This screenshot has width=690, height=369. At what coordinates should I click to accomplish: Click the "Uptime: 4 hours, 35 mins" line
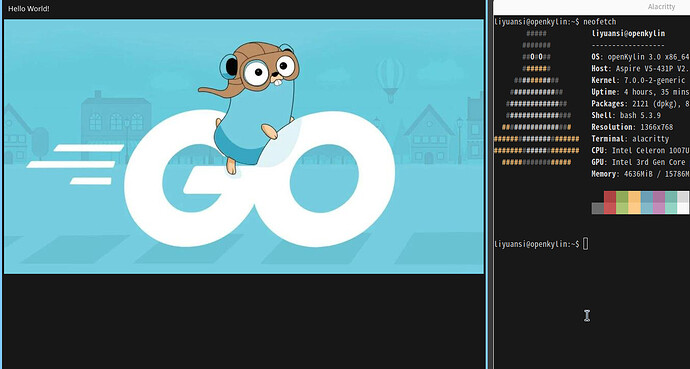pyautogui.click(x=640, y=92)
